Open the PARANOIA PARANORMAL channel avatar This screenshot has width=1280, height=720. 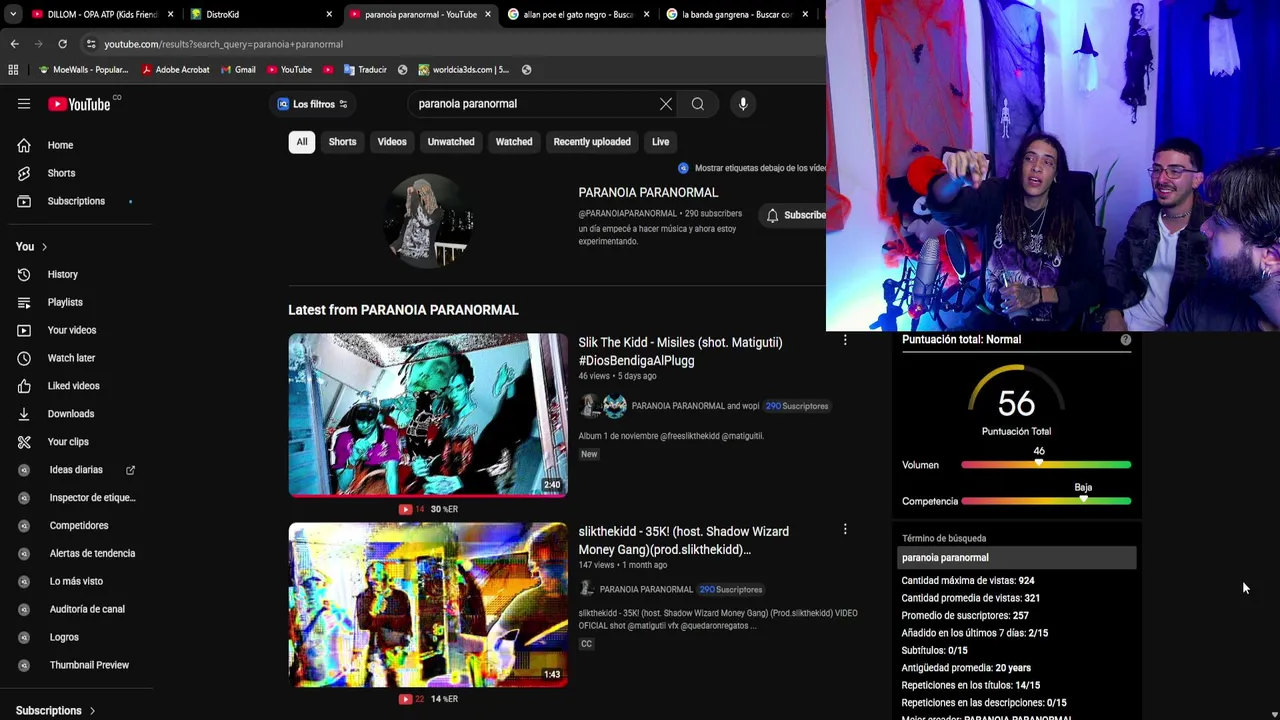(428, 221)
